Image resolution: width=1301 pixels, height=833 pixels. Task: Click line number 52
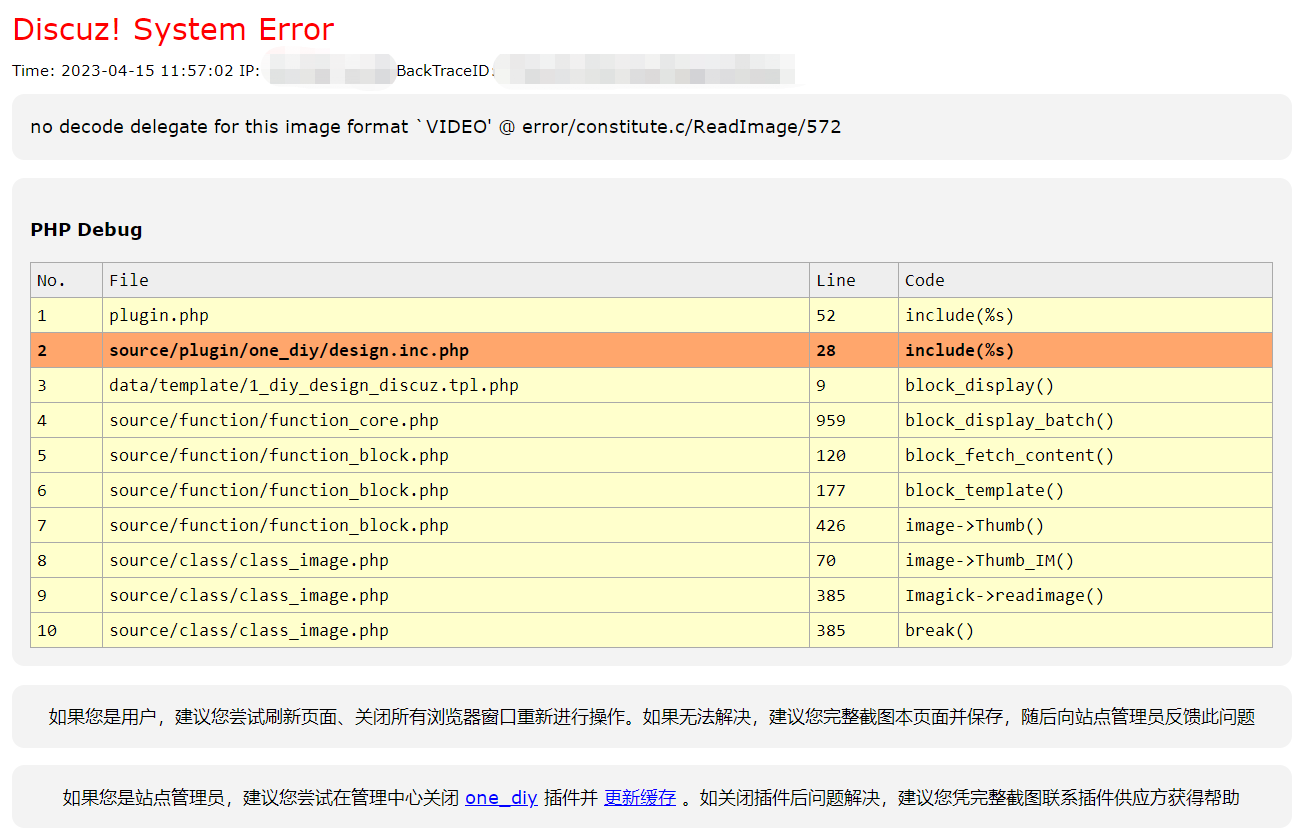point(853,315)
